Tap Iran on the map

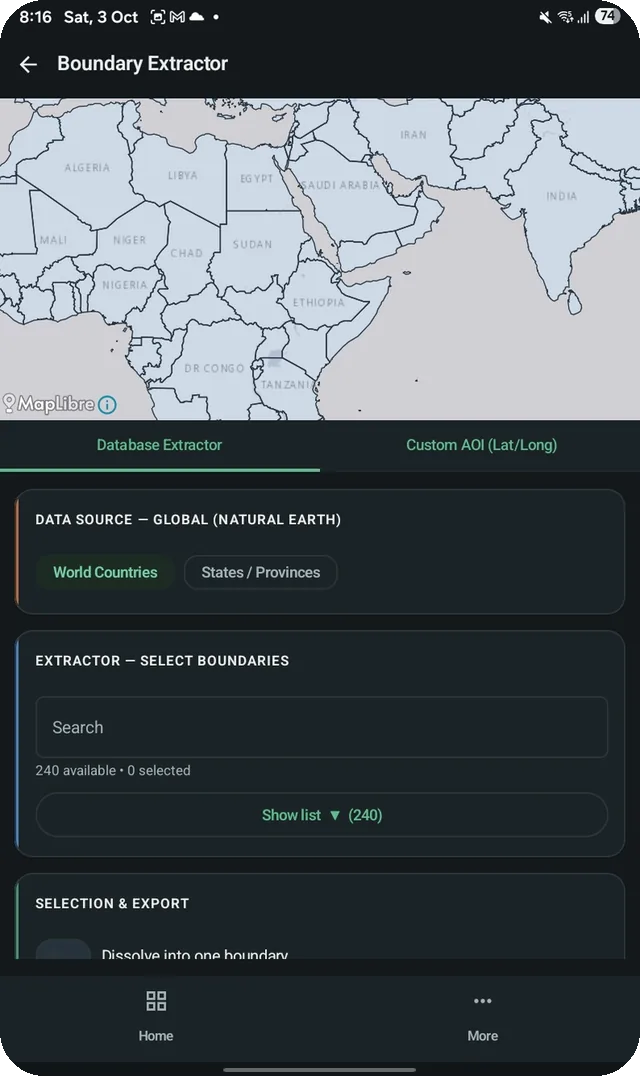coord(412,137)
